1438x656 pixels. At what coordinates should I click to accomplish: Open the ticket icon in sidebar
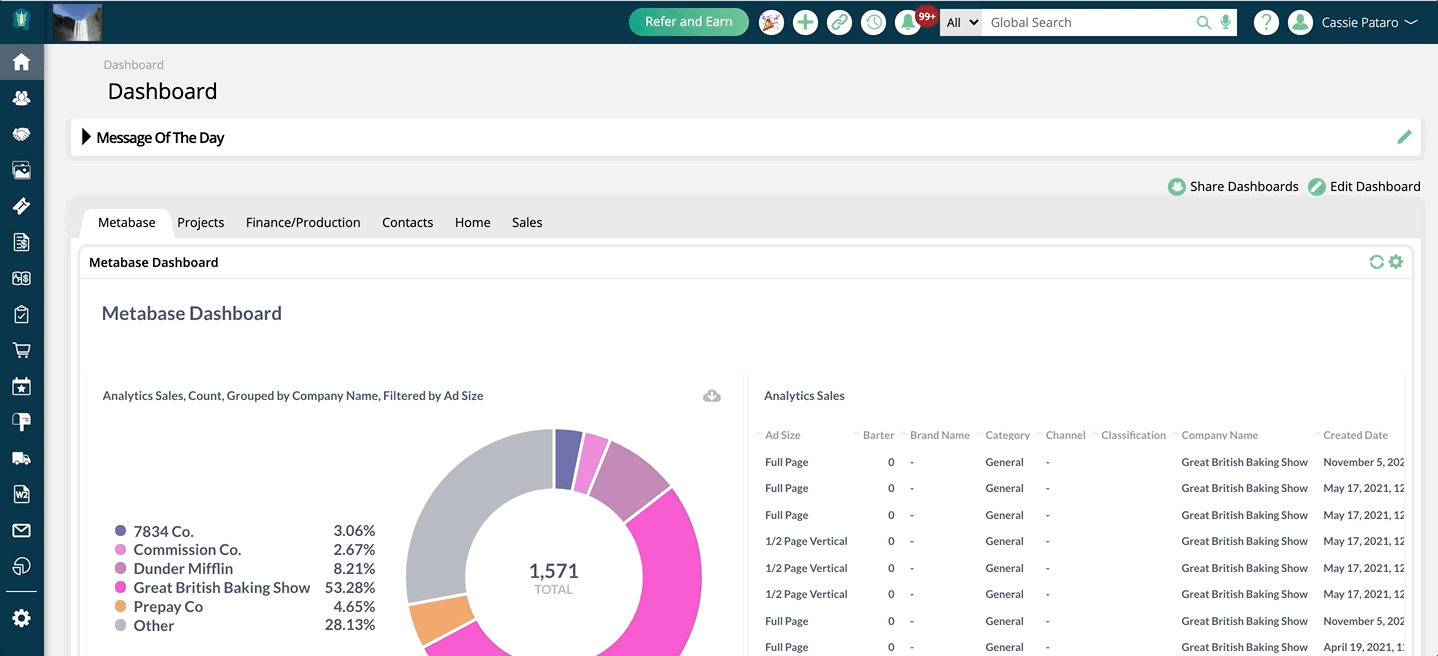(x=21, y=206)
